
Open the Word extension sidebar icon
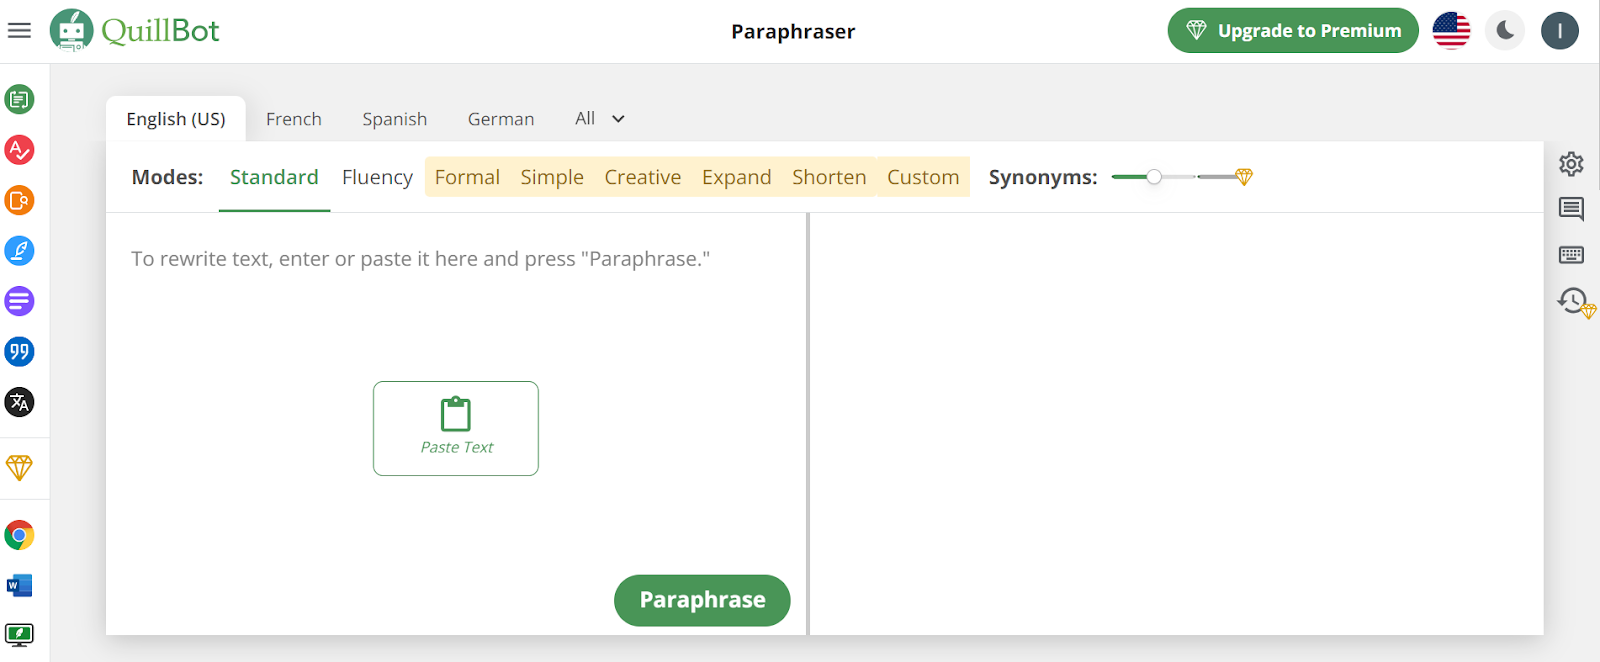click(19, 585)
